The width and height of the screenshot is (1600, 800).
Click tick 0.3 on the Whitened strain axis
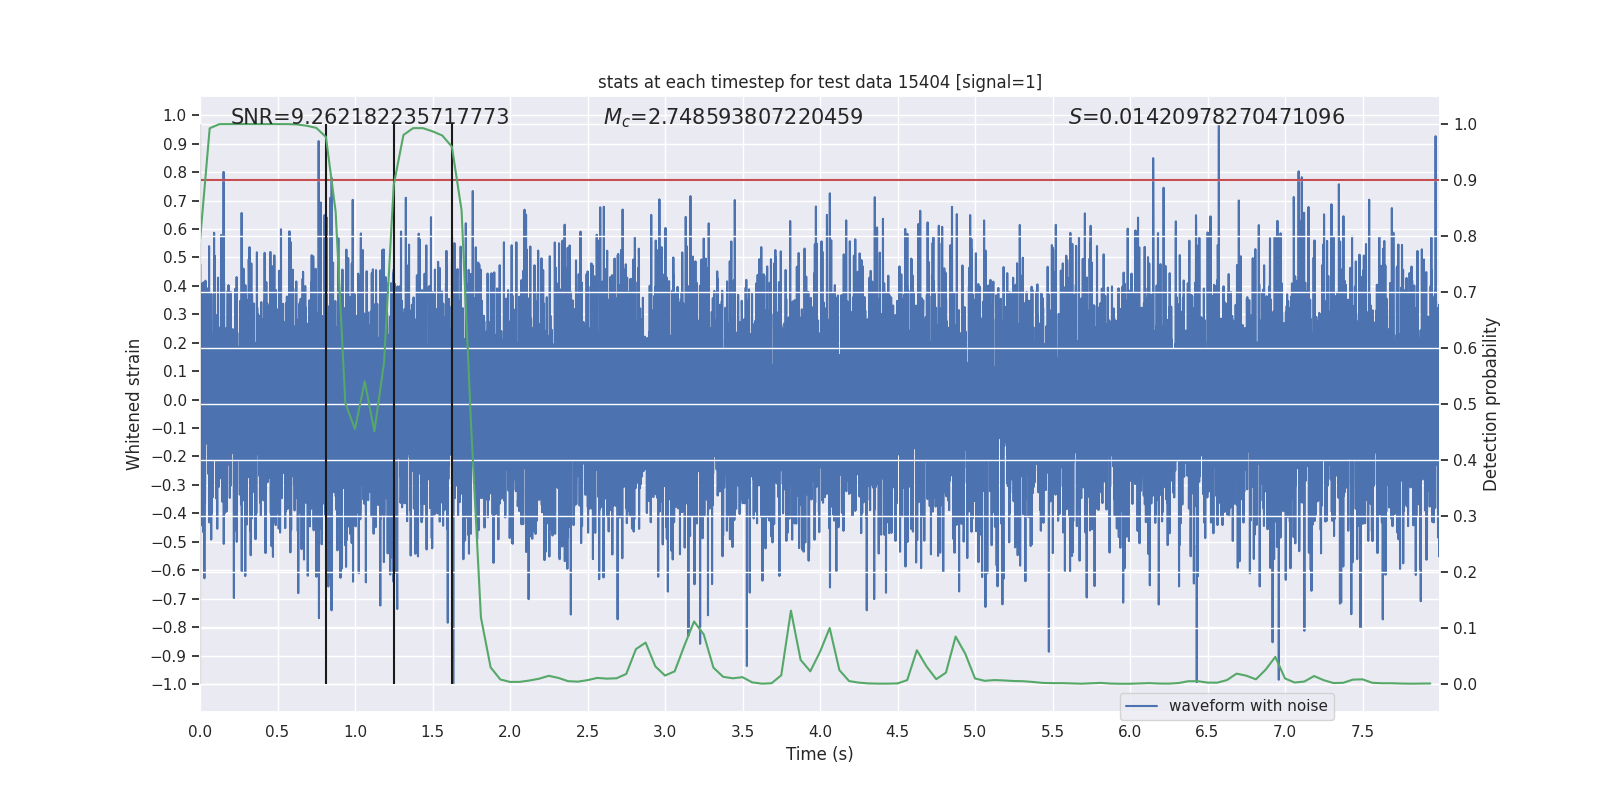tap(175, 315)
